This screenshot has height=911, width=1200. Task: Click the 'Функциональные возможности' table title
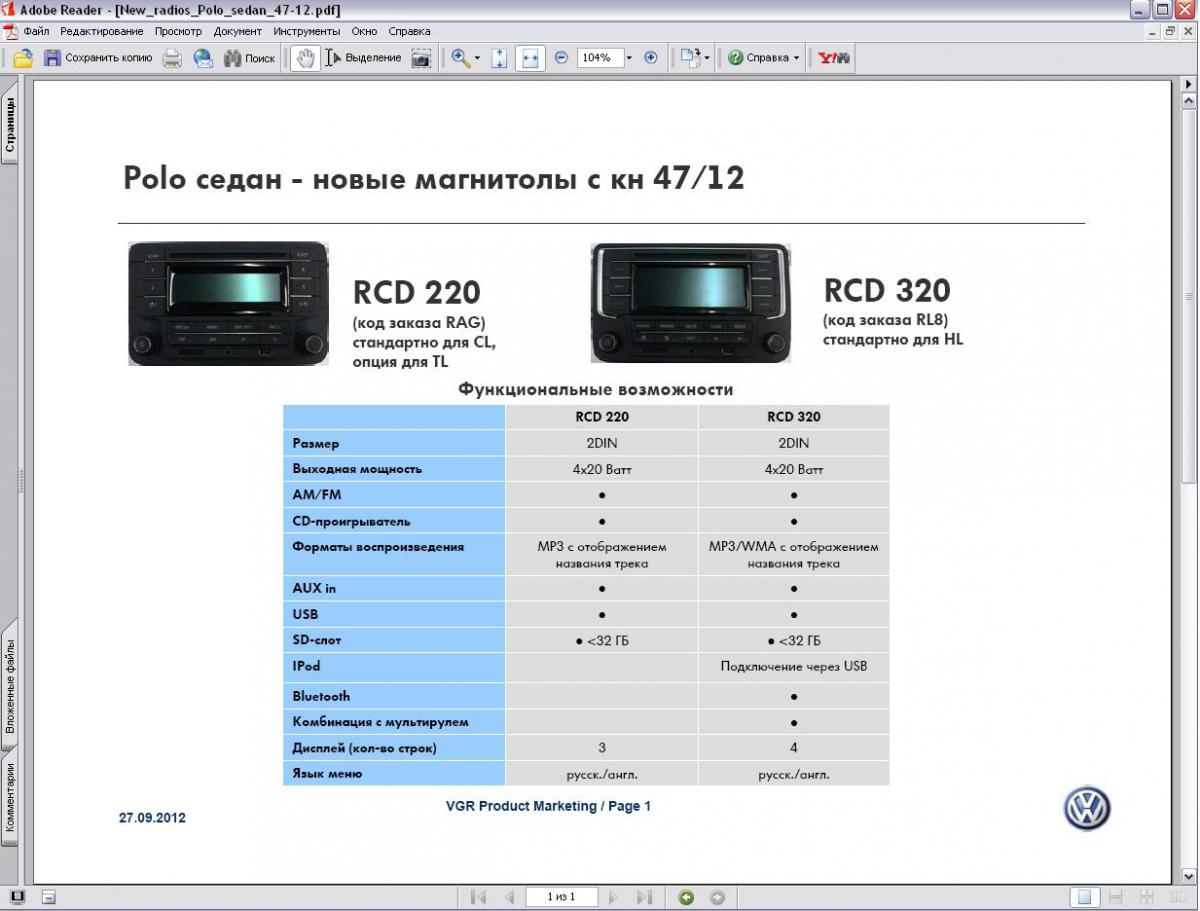(596, 389)
